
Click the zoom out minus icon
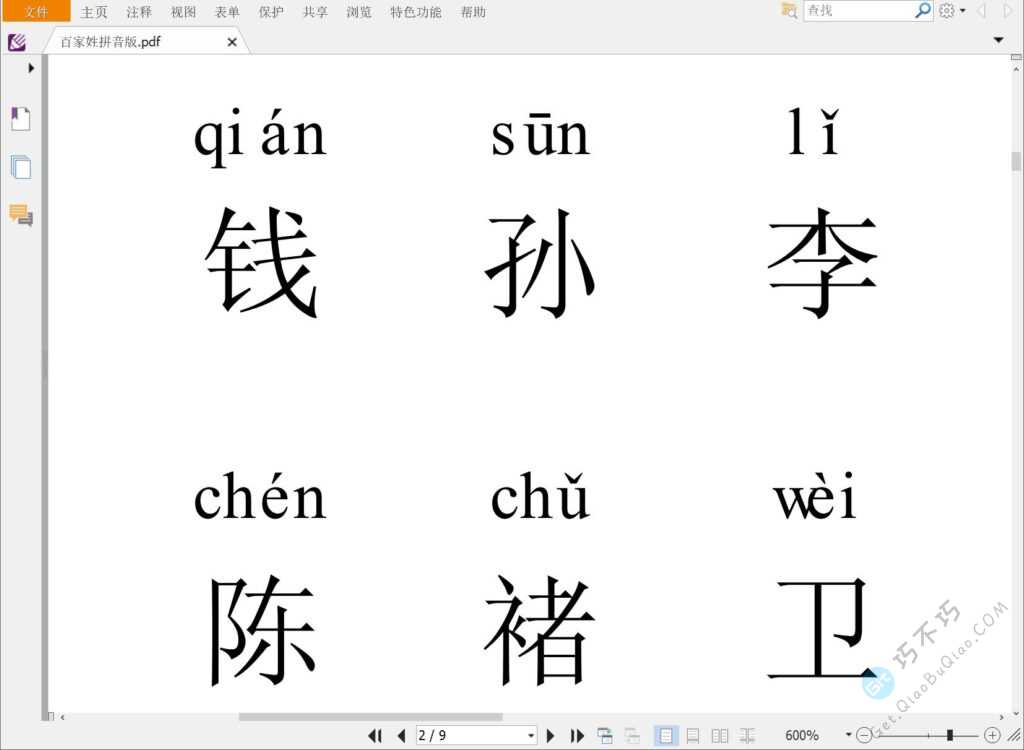coord(864,736)
